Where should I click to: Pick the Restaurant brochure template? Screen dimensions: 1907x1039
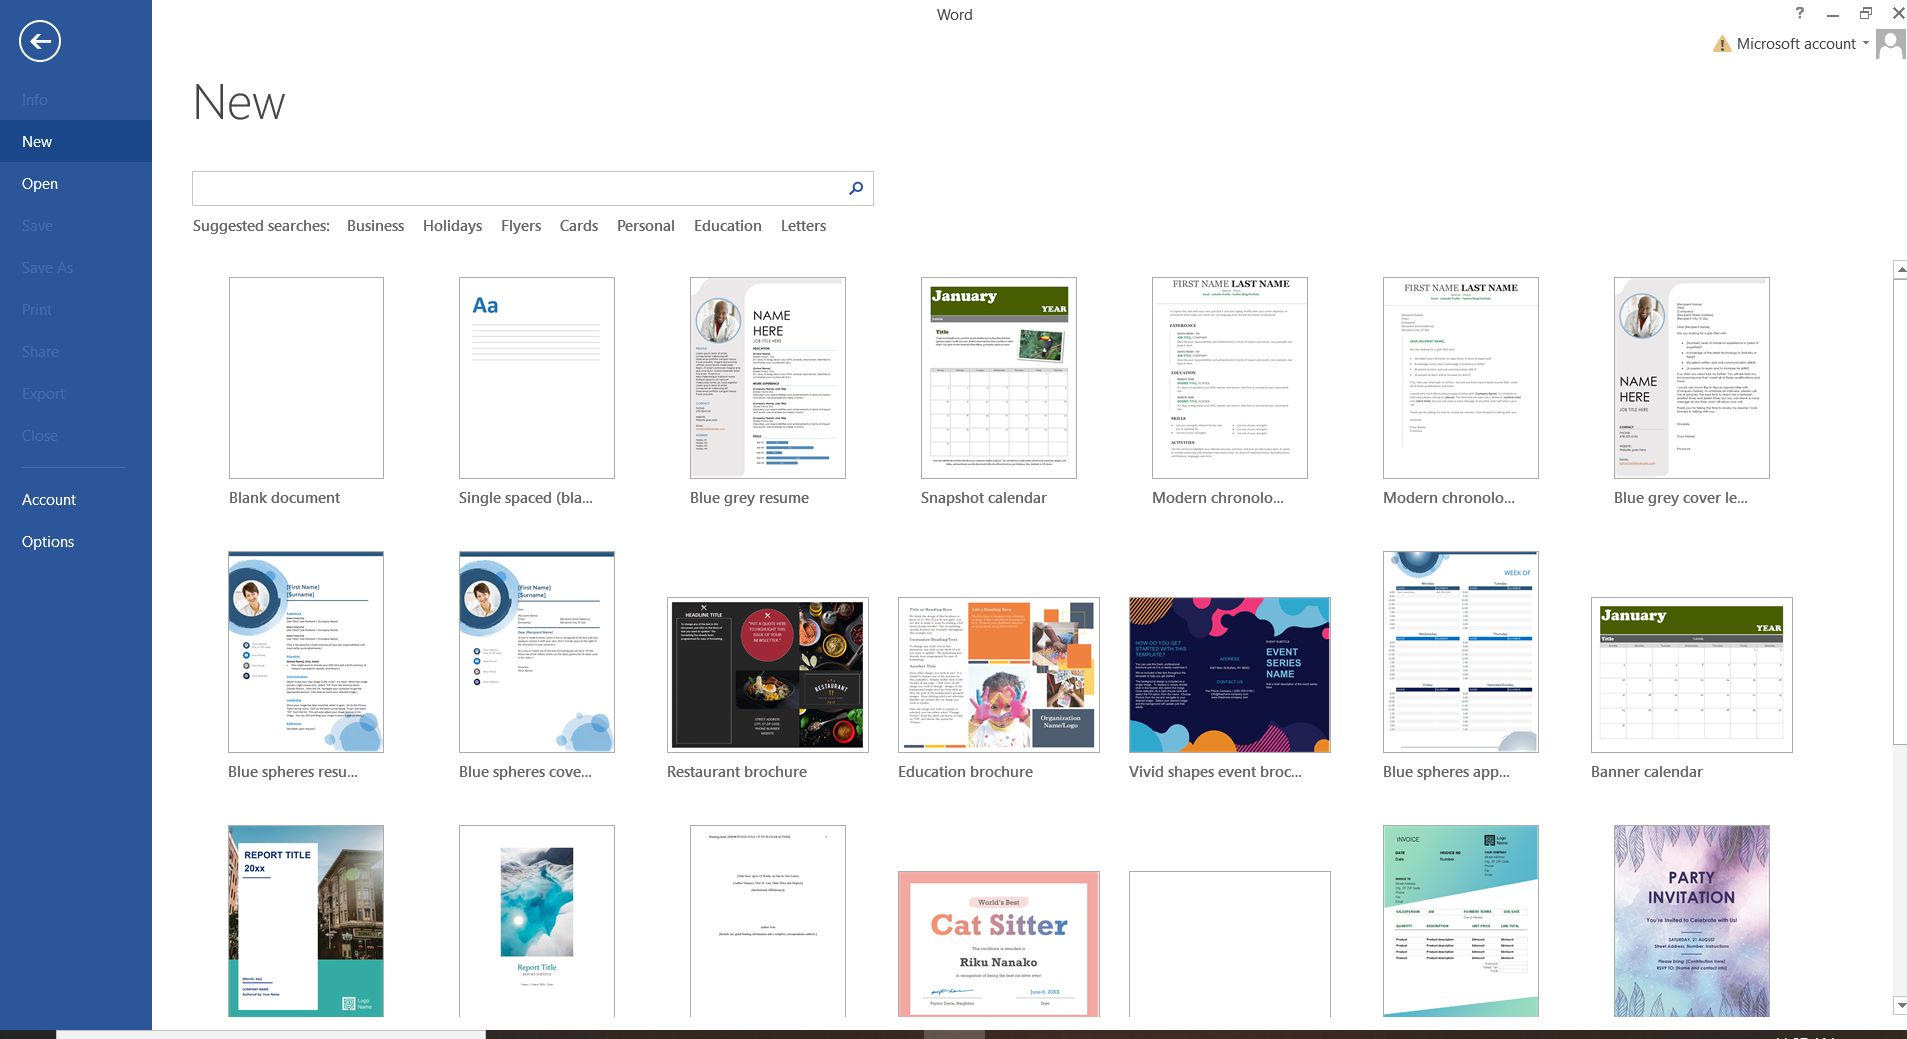768,675
